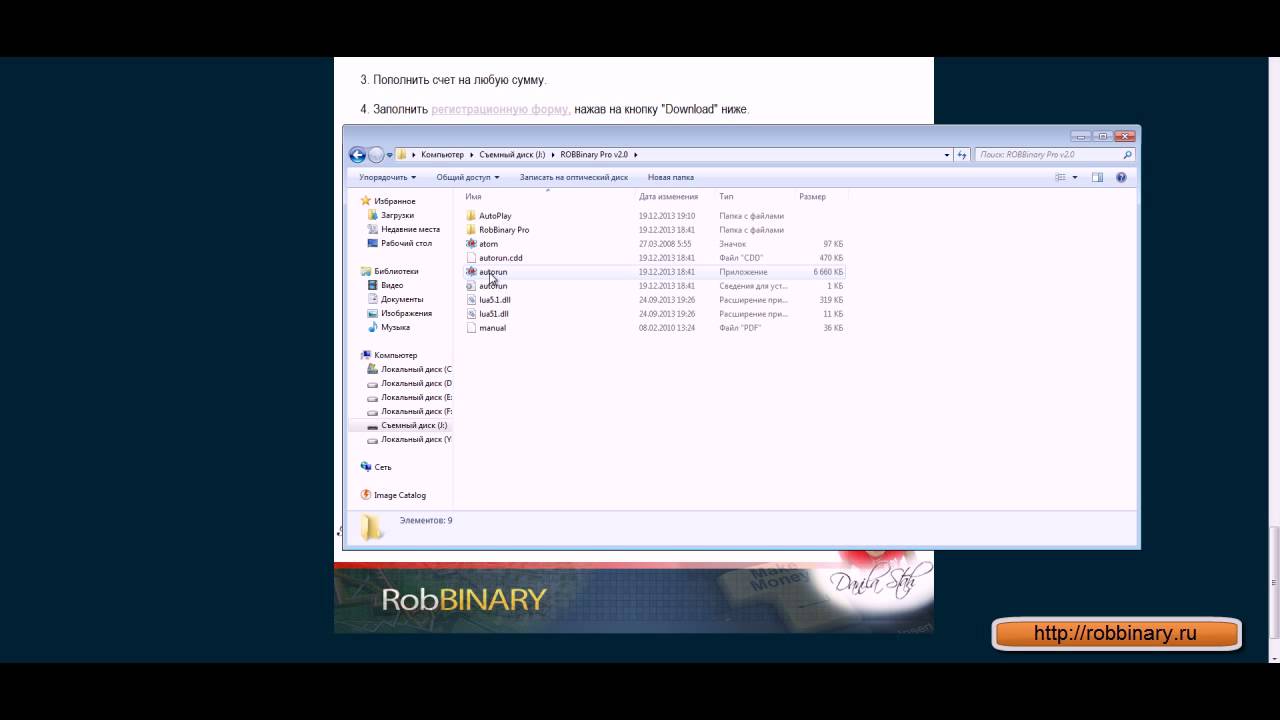Choose Записать на оптический диск
The height and width of the screenshot is (720, 1280).
coord(574,177)
